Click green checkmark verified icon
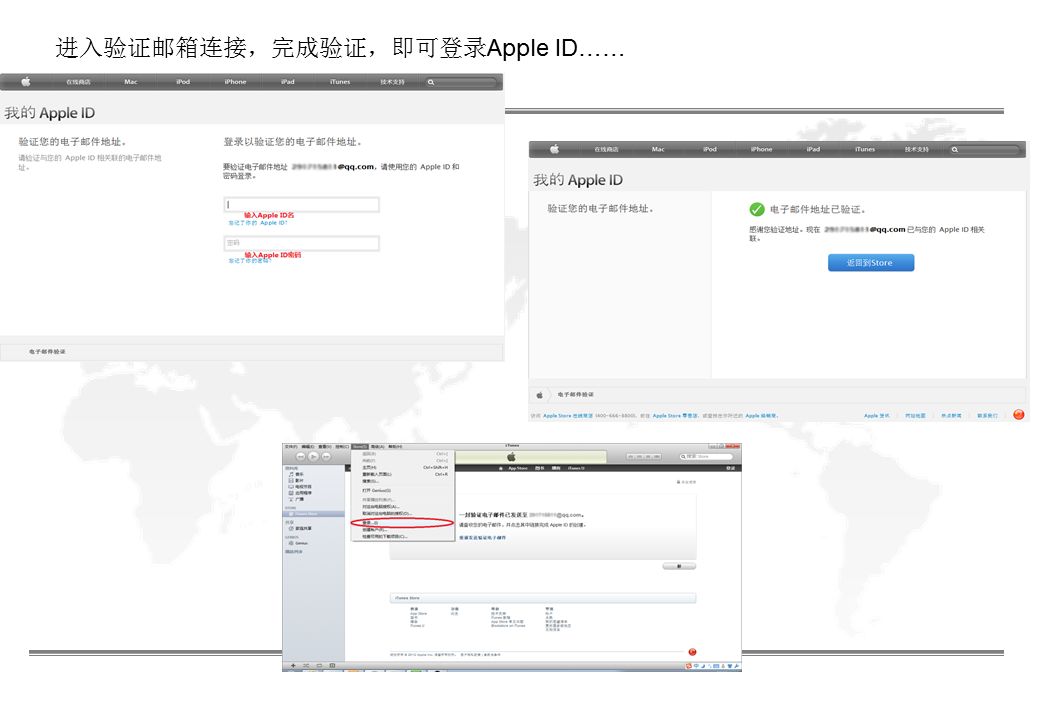Screen dimensions: 1040x720 [x=757, y=210]
